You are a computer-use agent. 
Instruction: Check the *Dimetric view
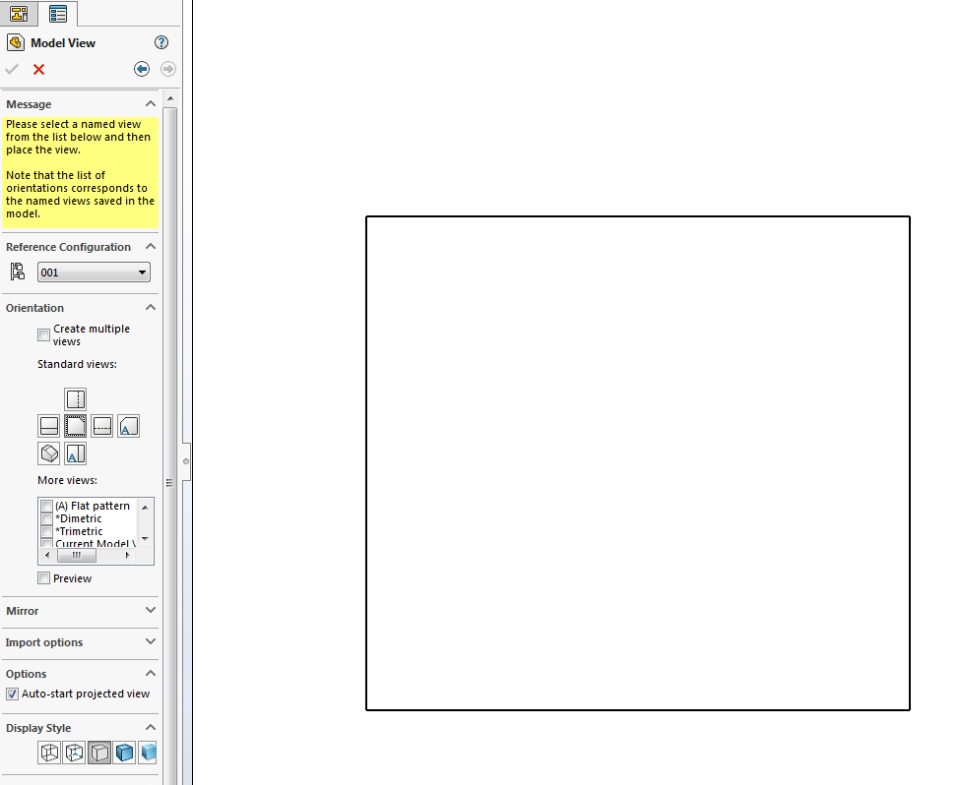[x=47, y=519]
